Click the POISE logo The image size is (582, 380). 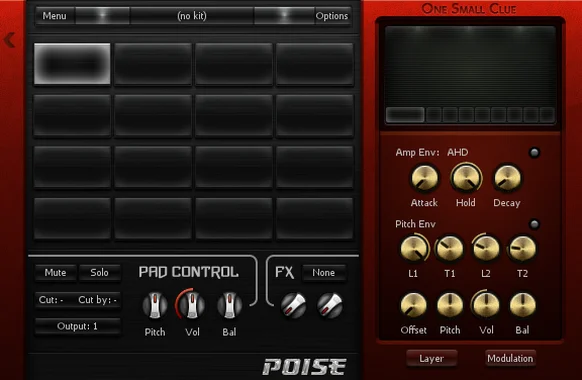[x=304, y=367]
